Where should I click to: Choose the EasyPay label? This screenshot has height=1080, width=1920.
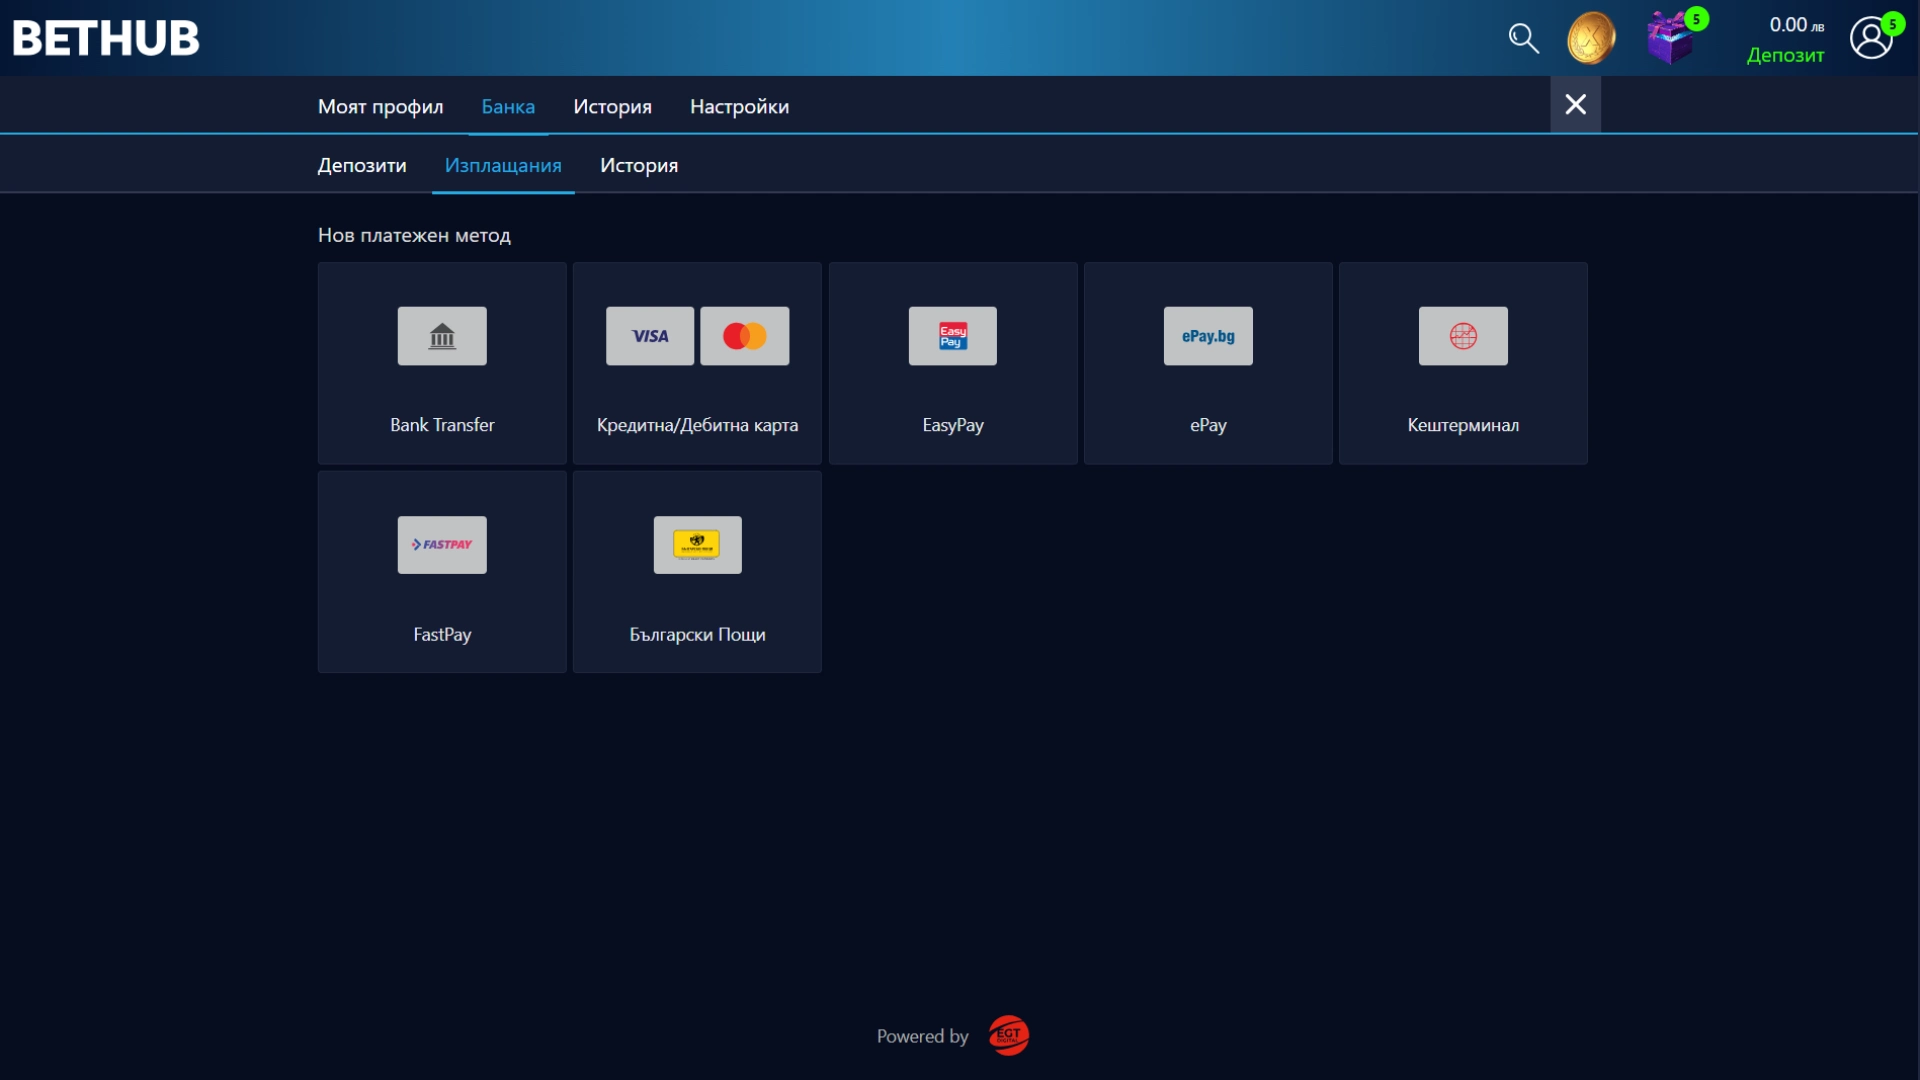click(953, 425)
